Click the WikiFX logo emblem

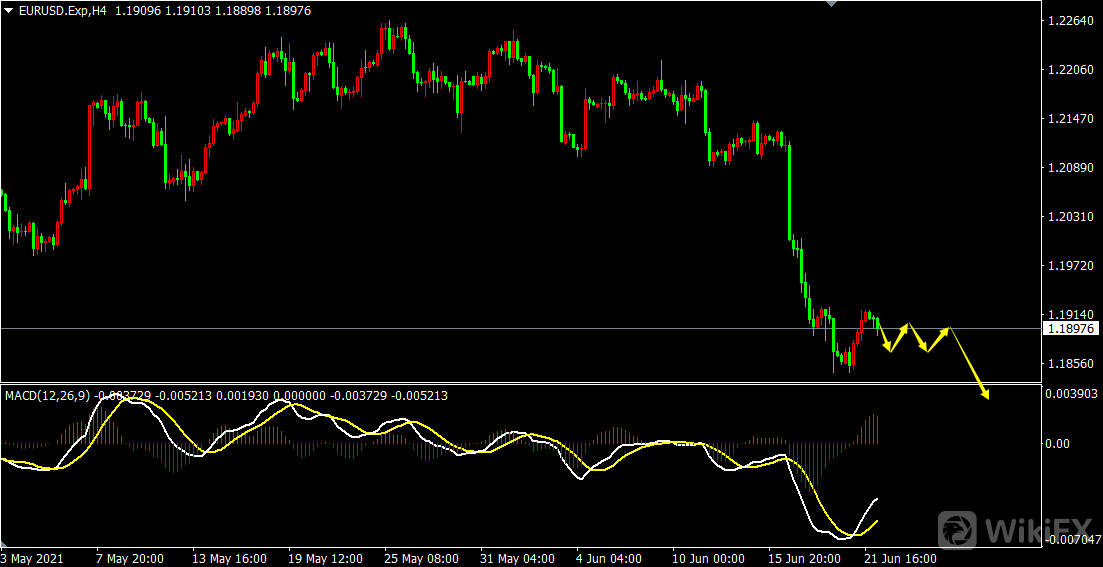tap(958, 527)
